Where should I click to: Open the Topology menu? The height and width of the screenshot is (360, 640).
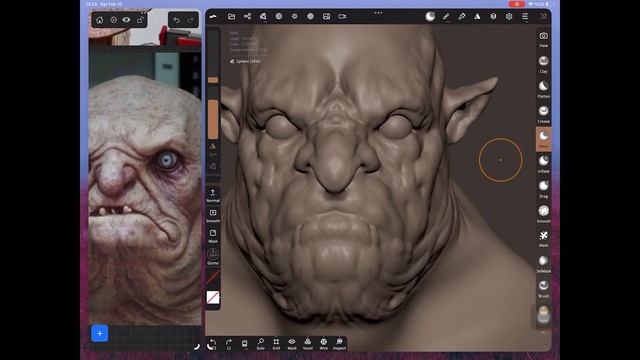tap(263, 16)
